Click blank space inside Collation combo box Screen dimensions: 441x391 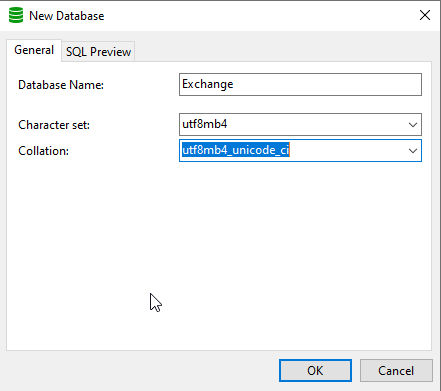[x=347, y=151]
